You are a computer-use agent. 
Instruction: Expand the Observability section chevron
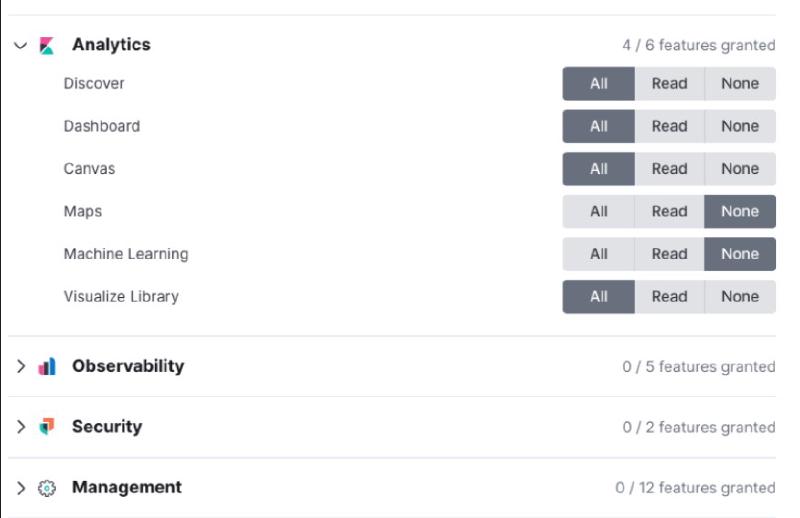(21, 367)
